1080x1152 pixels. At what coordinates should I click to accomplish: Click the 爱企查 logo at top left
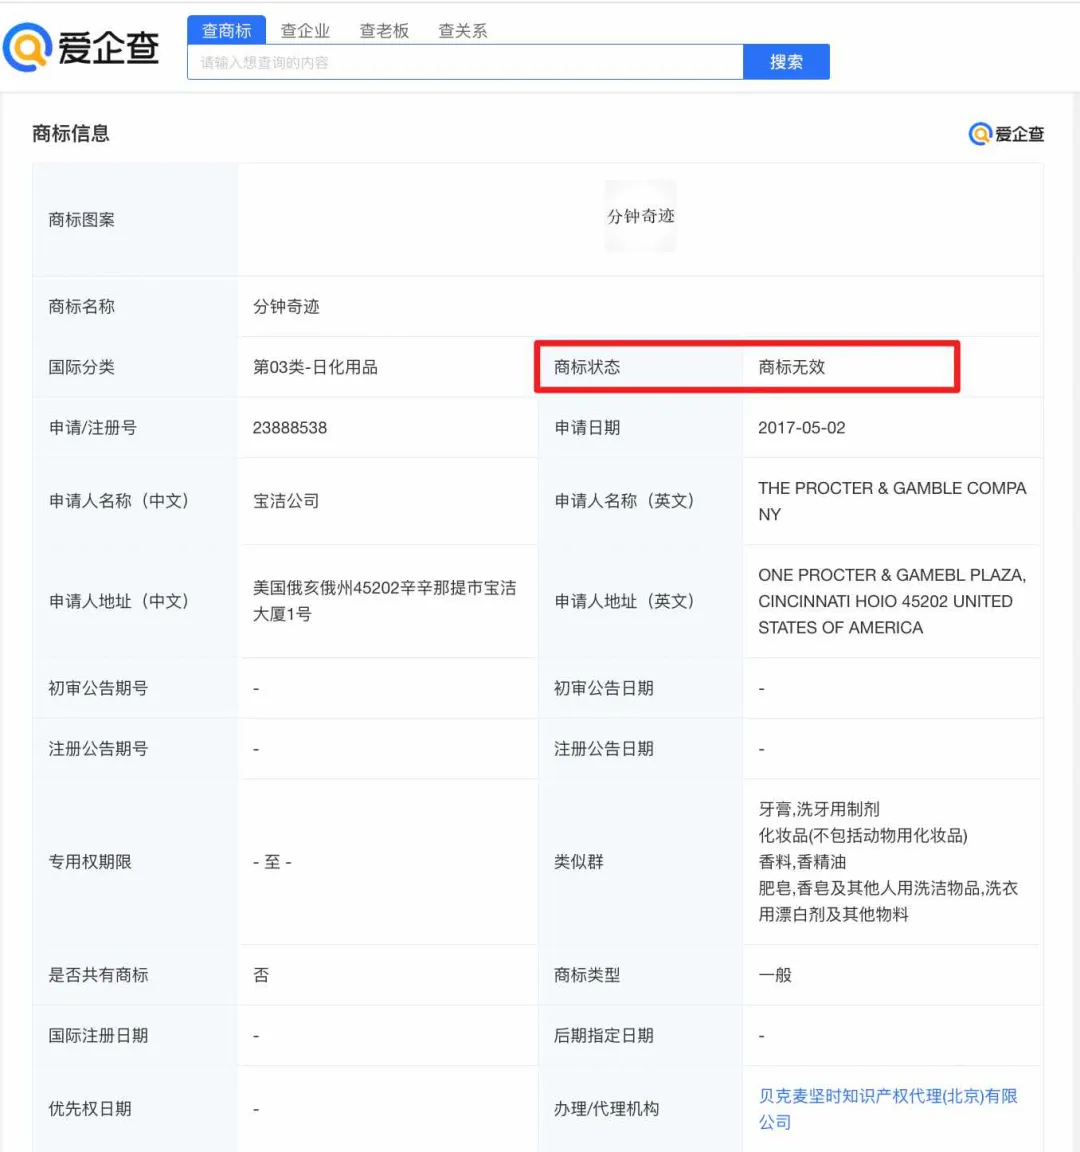[81, 48]
